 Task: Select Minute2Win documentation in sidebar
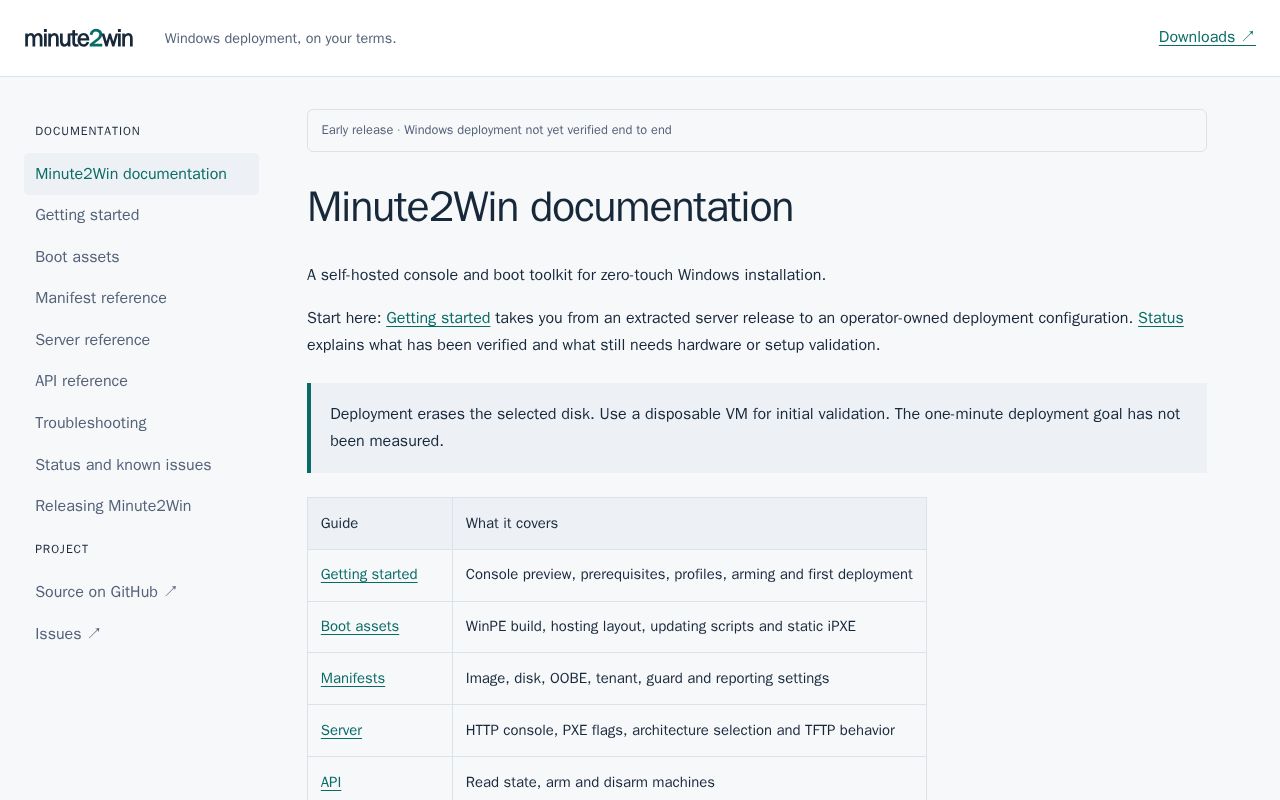tap(141, 174)
